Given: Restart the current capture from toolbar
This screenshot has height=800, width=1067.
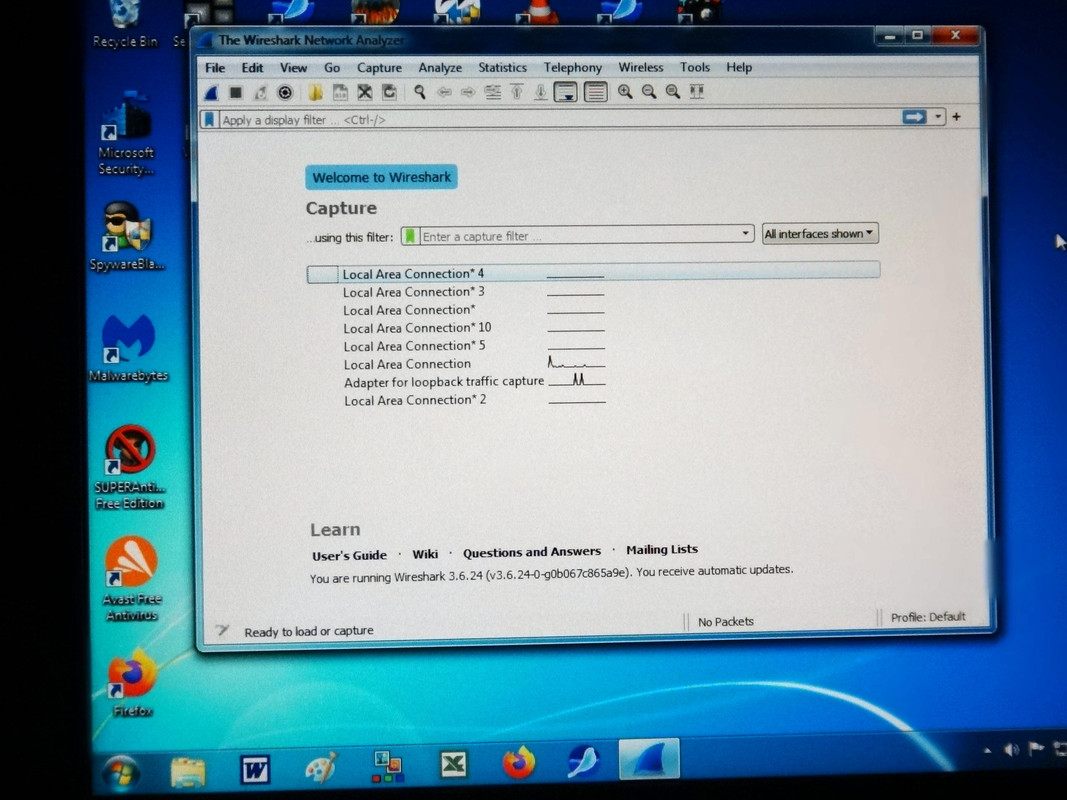Looking at the screenshot, I should click(x=261, y=93).
